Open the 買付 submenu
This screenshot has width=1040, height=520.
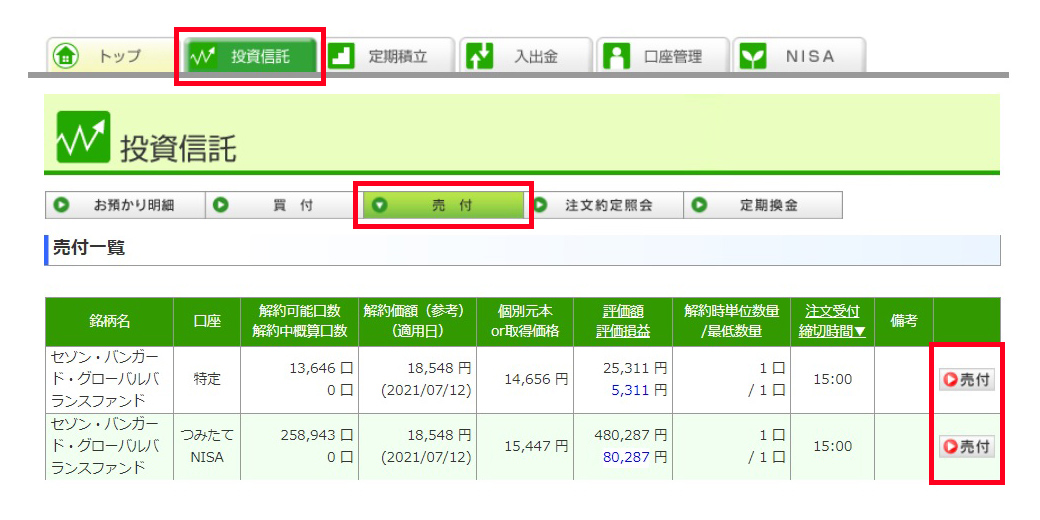point(285,206)
